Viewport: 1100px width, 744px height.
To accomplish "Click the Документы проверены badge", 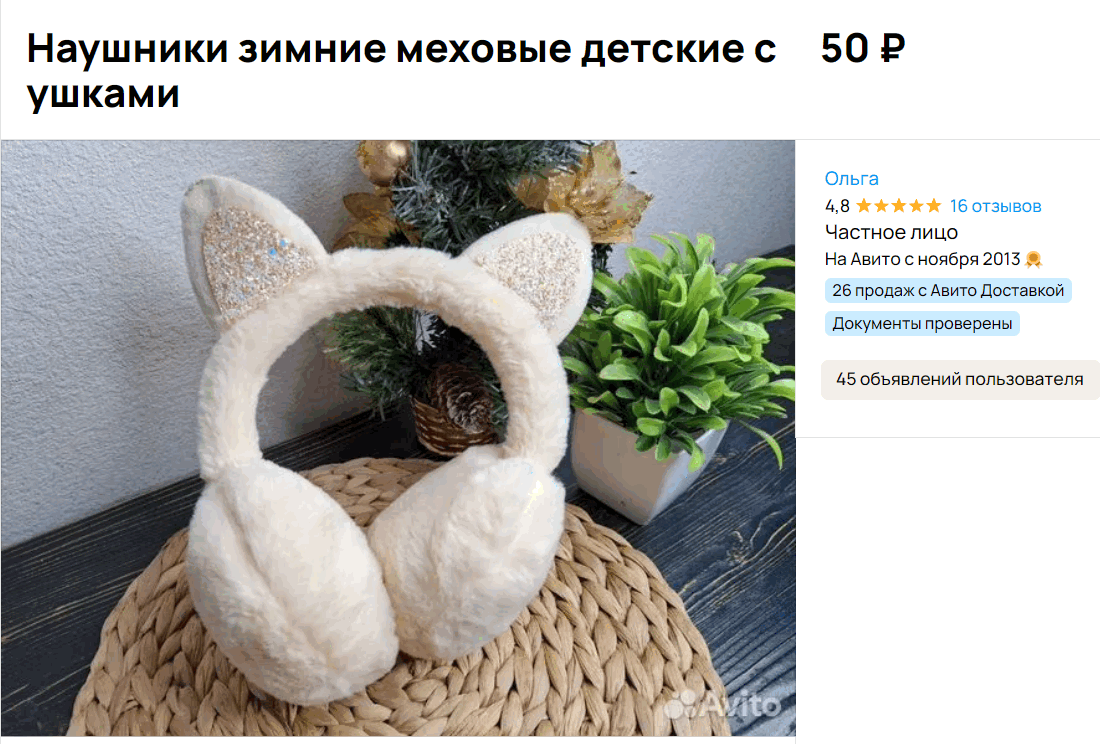I will [922, 323].
